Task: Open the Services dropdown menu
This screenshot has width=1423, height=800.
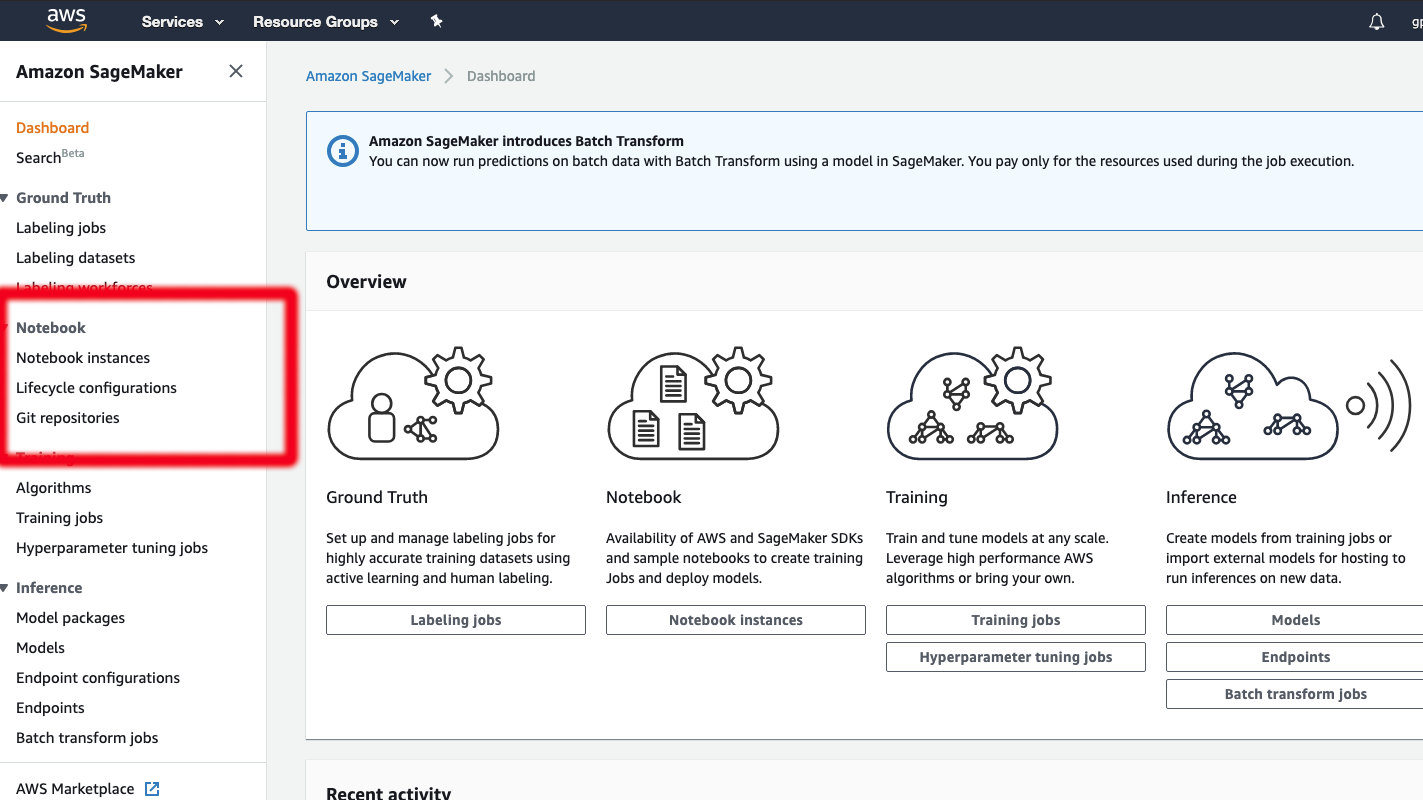Action: point(183,21)
